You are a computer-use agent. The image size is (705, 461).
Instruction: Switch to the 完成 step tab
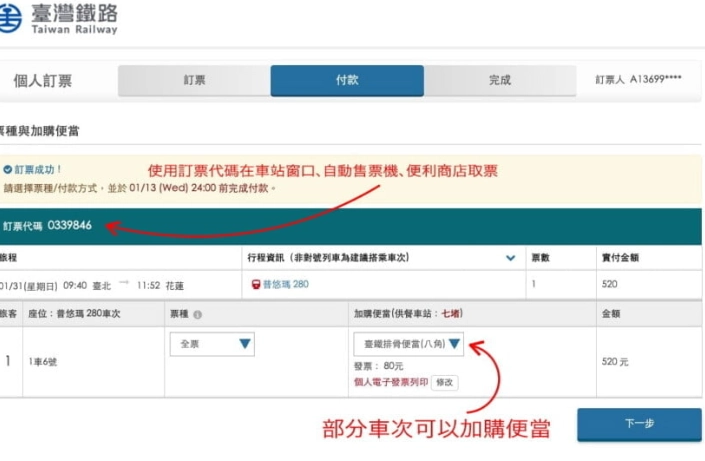pos(500,81)
